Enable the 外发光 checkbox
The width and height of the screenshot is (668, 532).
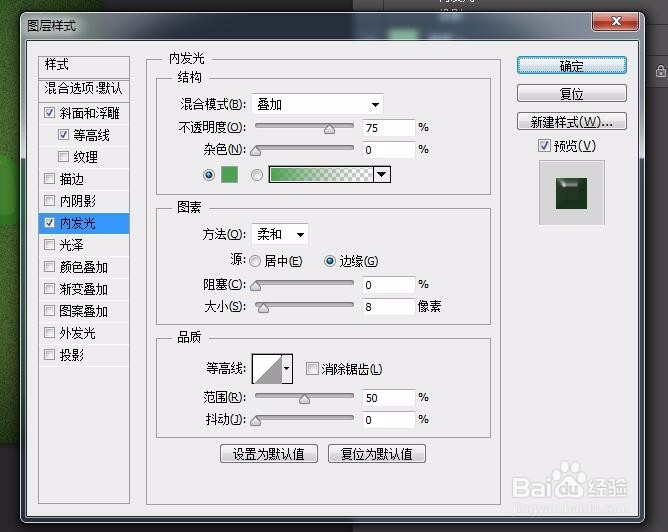(49, 332)
